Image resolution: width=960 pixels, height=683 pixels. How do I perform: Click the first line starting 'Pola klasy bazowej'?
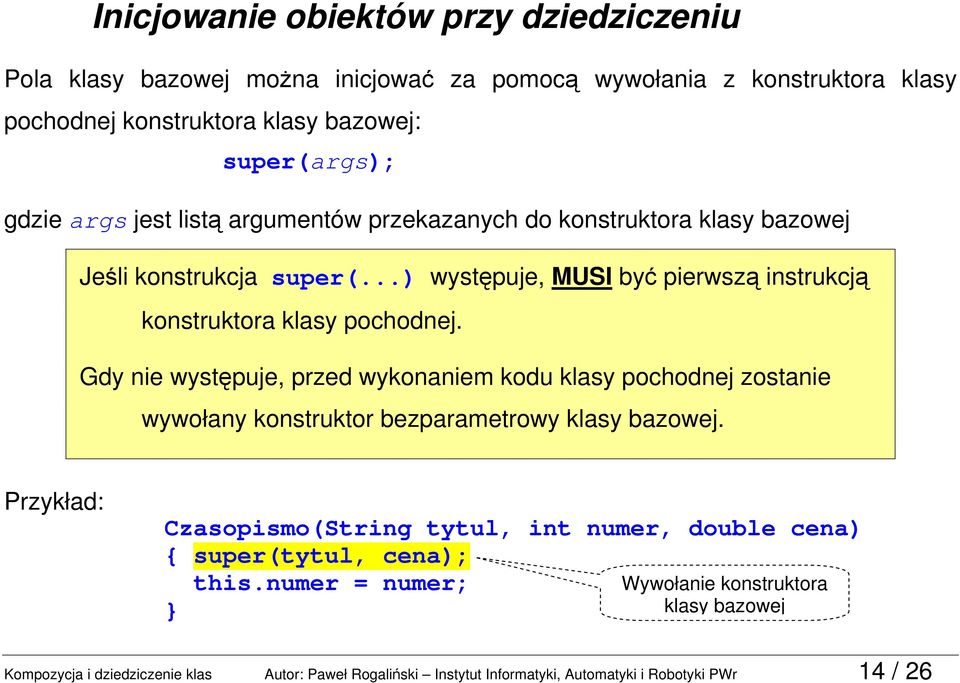pos(480,80)
